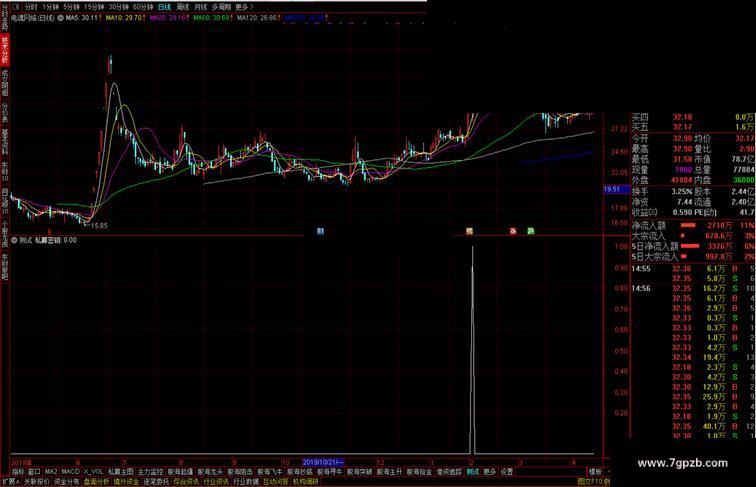
Task: Click the red 涨 marker icon
Action: (x=513, y=231)
